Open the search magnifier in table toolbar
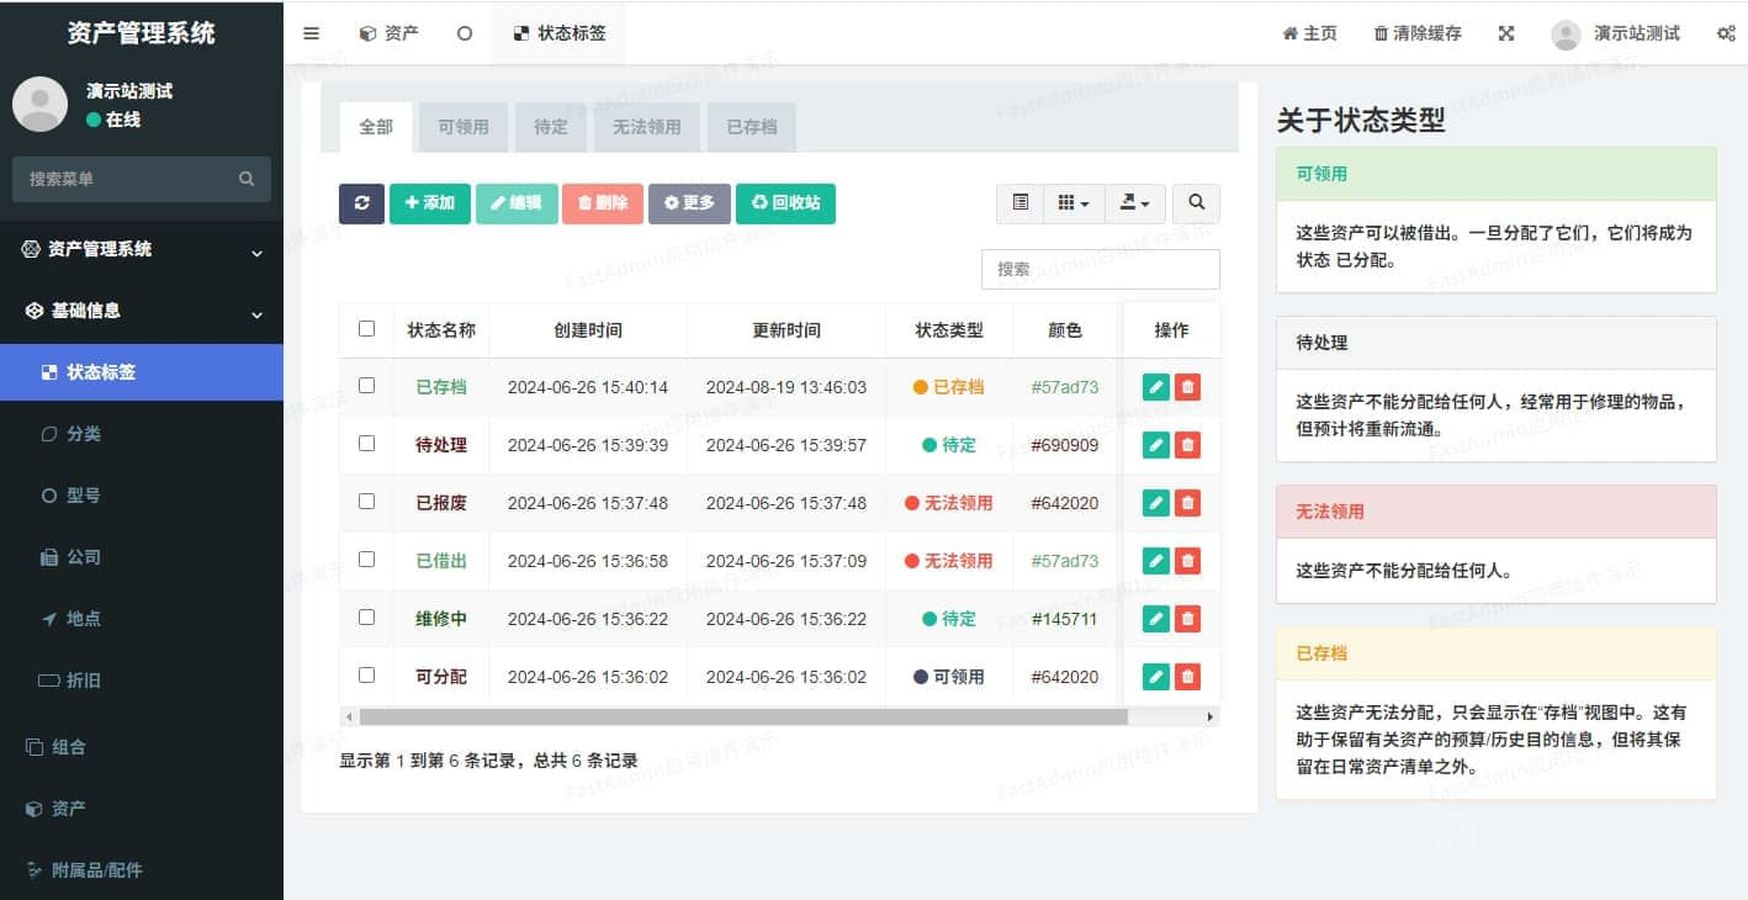The height and width of the screenshot is (900, 1748). (1195, 203)
